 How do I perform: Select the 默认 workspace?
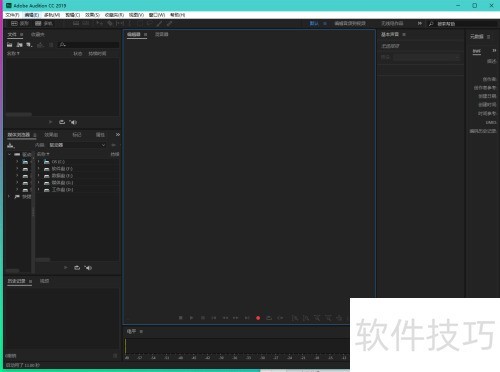point(314,23)
